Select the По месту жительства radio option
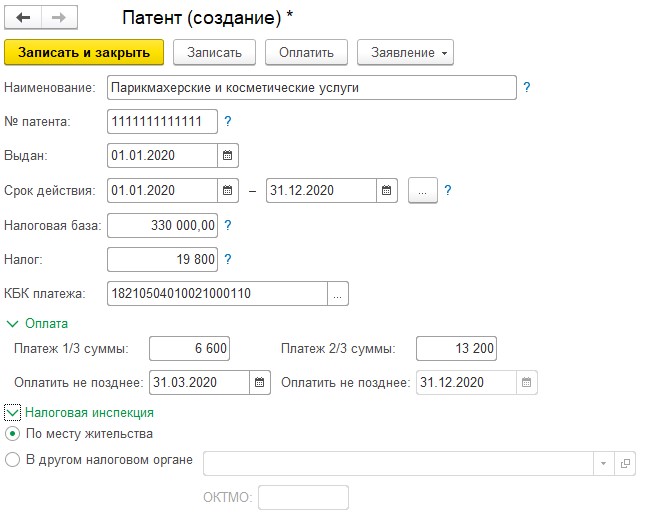646x516 pixels. 12,434
